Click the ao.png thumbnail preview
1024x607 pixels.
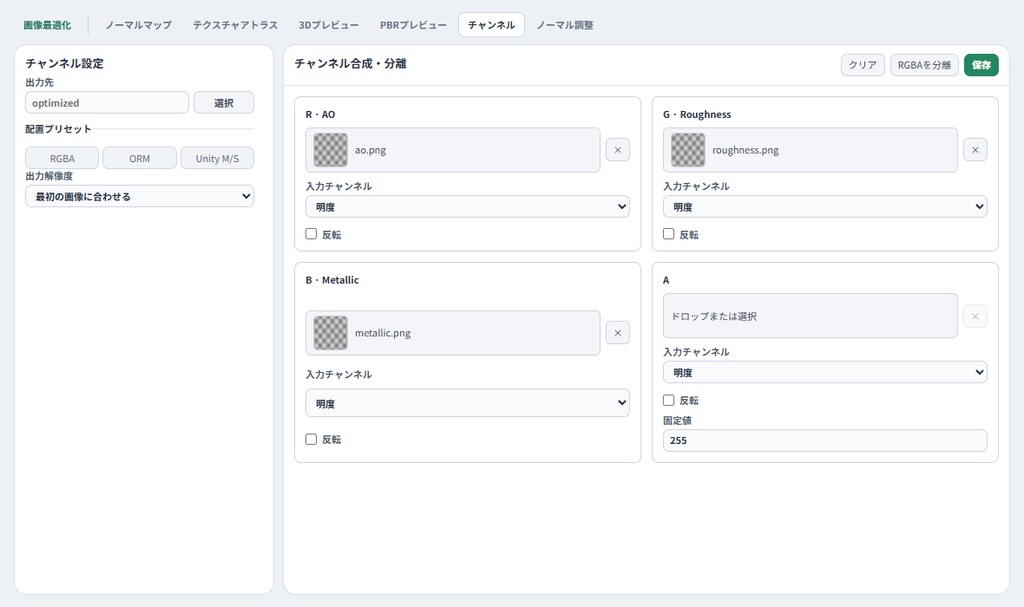point(330,150)
